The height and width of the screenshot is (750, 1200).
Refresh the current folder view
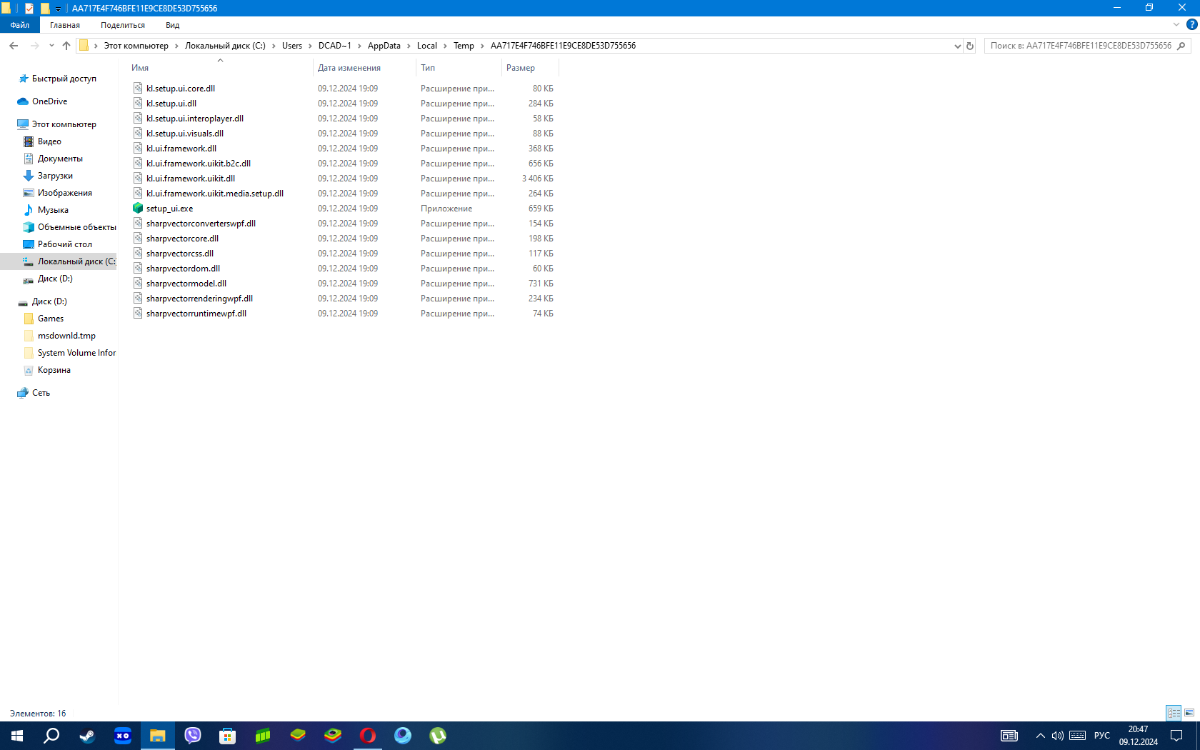coord(970,45)
